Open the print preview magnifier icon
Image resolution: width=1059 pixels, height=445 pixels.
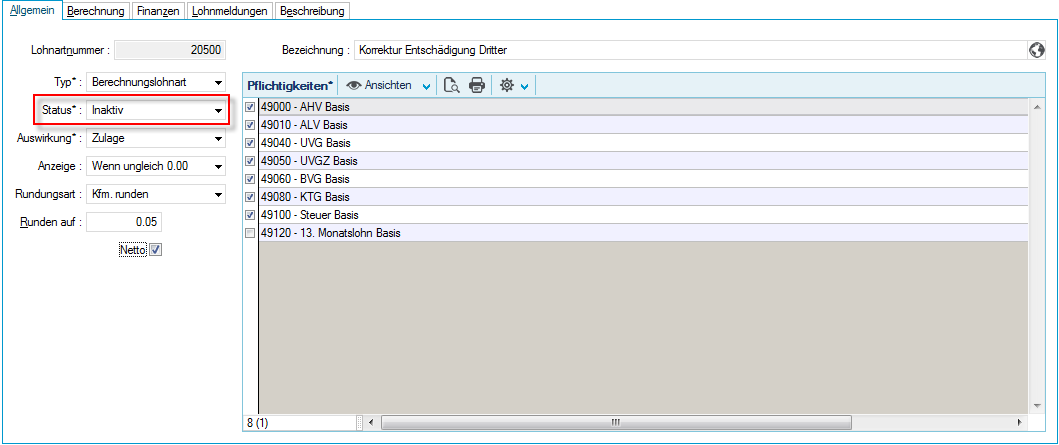452,86
